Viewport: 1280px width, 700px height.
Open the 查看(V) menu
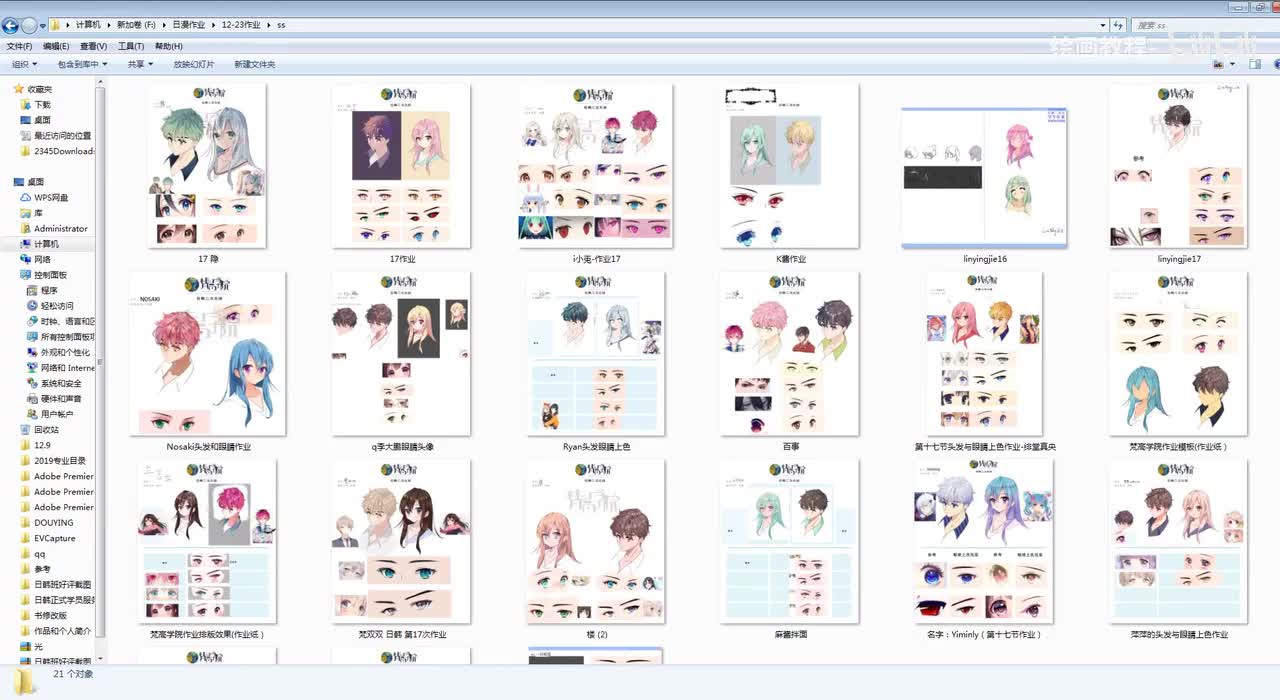[93, 46]
